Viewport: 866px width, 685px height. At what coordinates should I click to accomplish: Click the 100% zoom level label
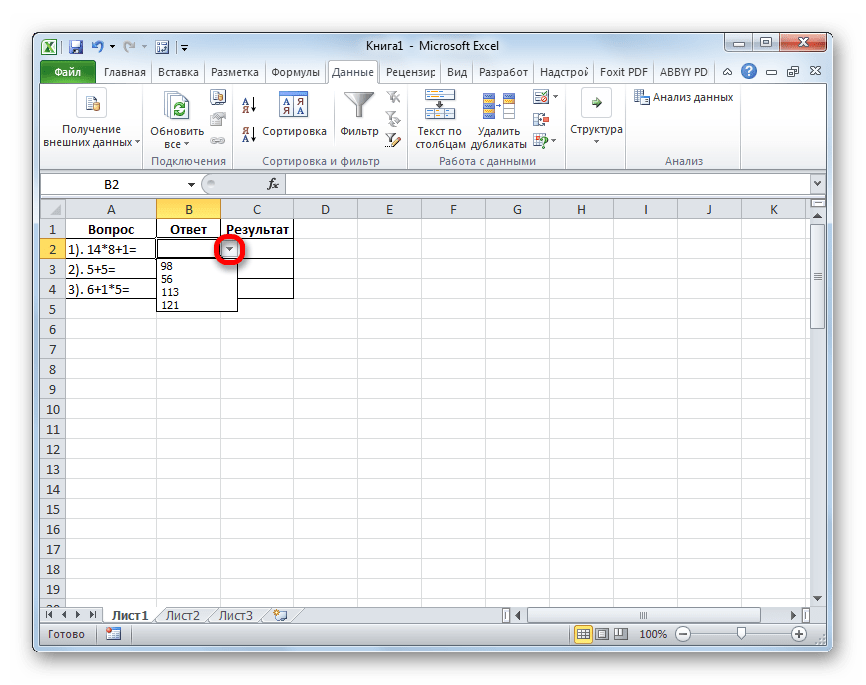(653, 634)
